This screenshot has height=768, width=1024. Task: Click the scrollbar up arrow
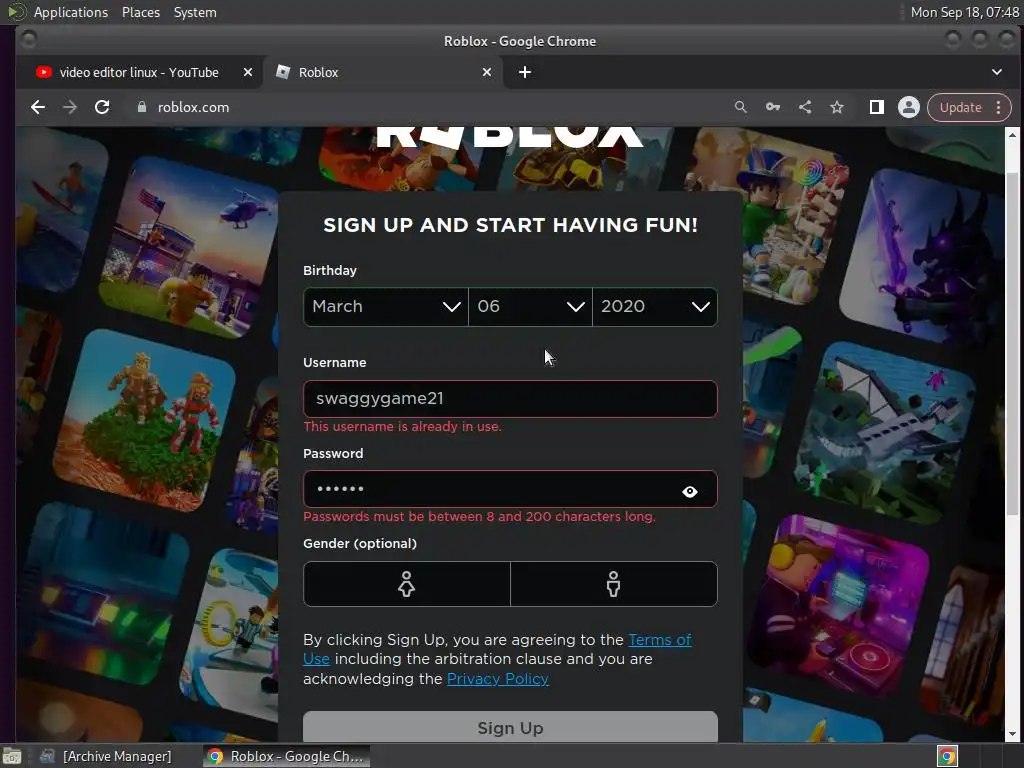point(1012,135)
